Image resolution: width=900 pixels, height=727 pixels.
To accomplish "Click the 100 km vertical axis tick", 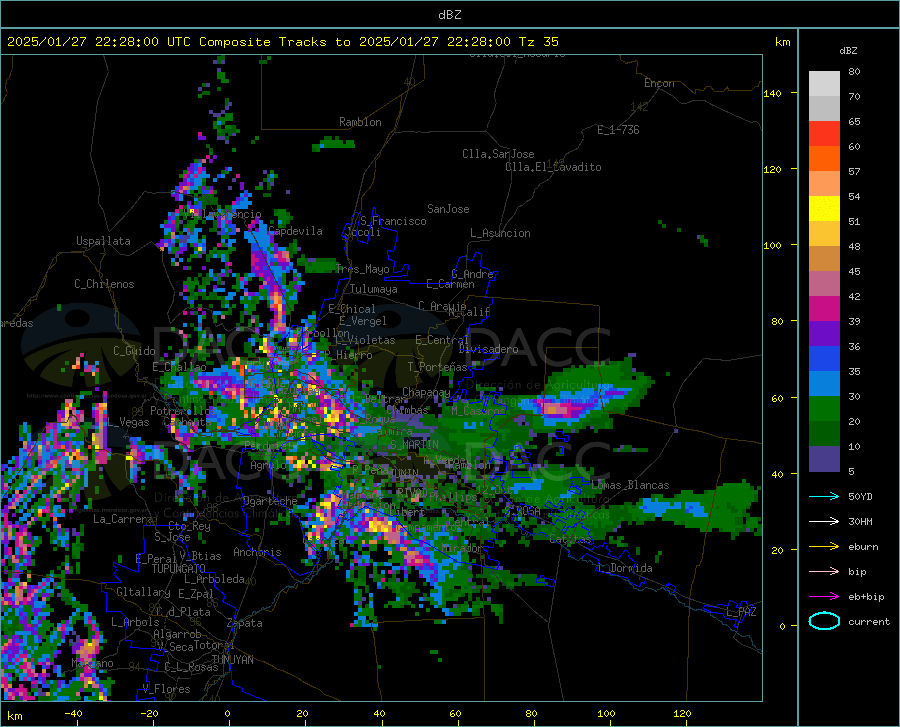I will click(x=773, y=245).
